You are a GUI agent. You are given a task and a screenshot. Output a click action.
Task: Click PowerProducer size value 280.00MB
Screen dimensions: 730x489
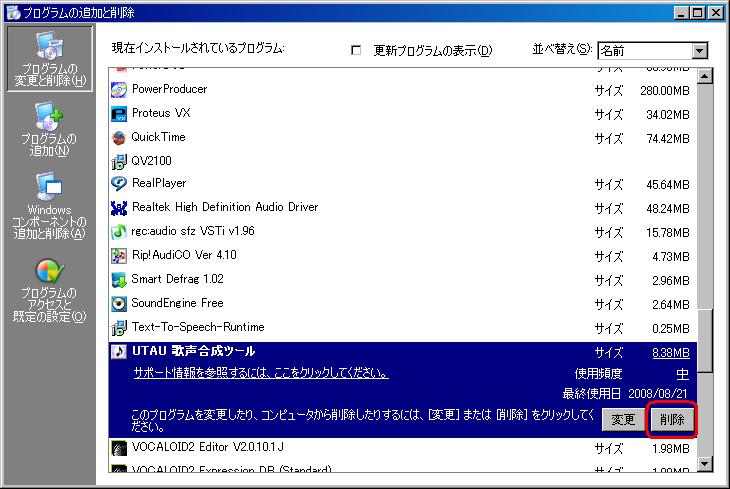664,91
